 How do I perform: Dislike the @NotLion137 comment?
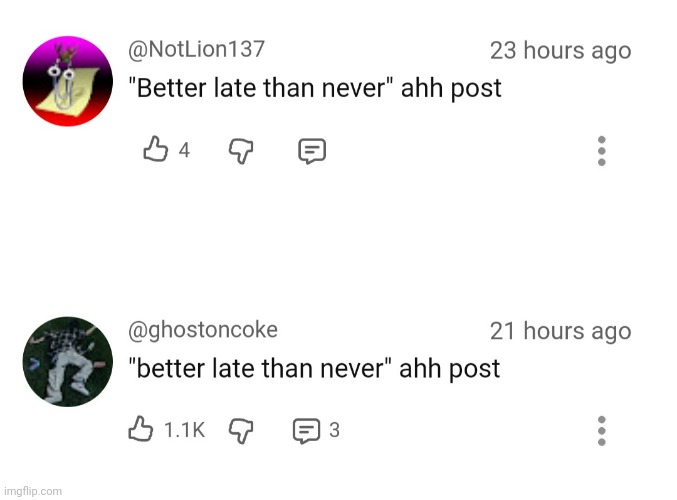[x=242, y=150]
